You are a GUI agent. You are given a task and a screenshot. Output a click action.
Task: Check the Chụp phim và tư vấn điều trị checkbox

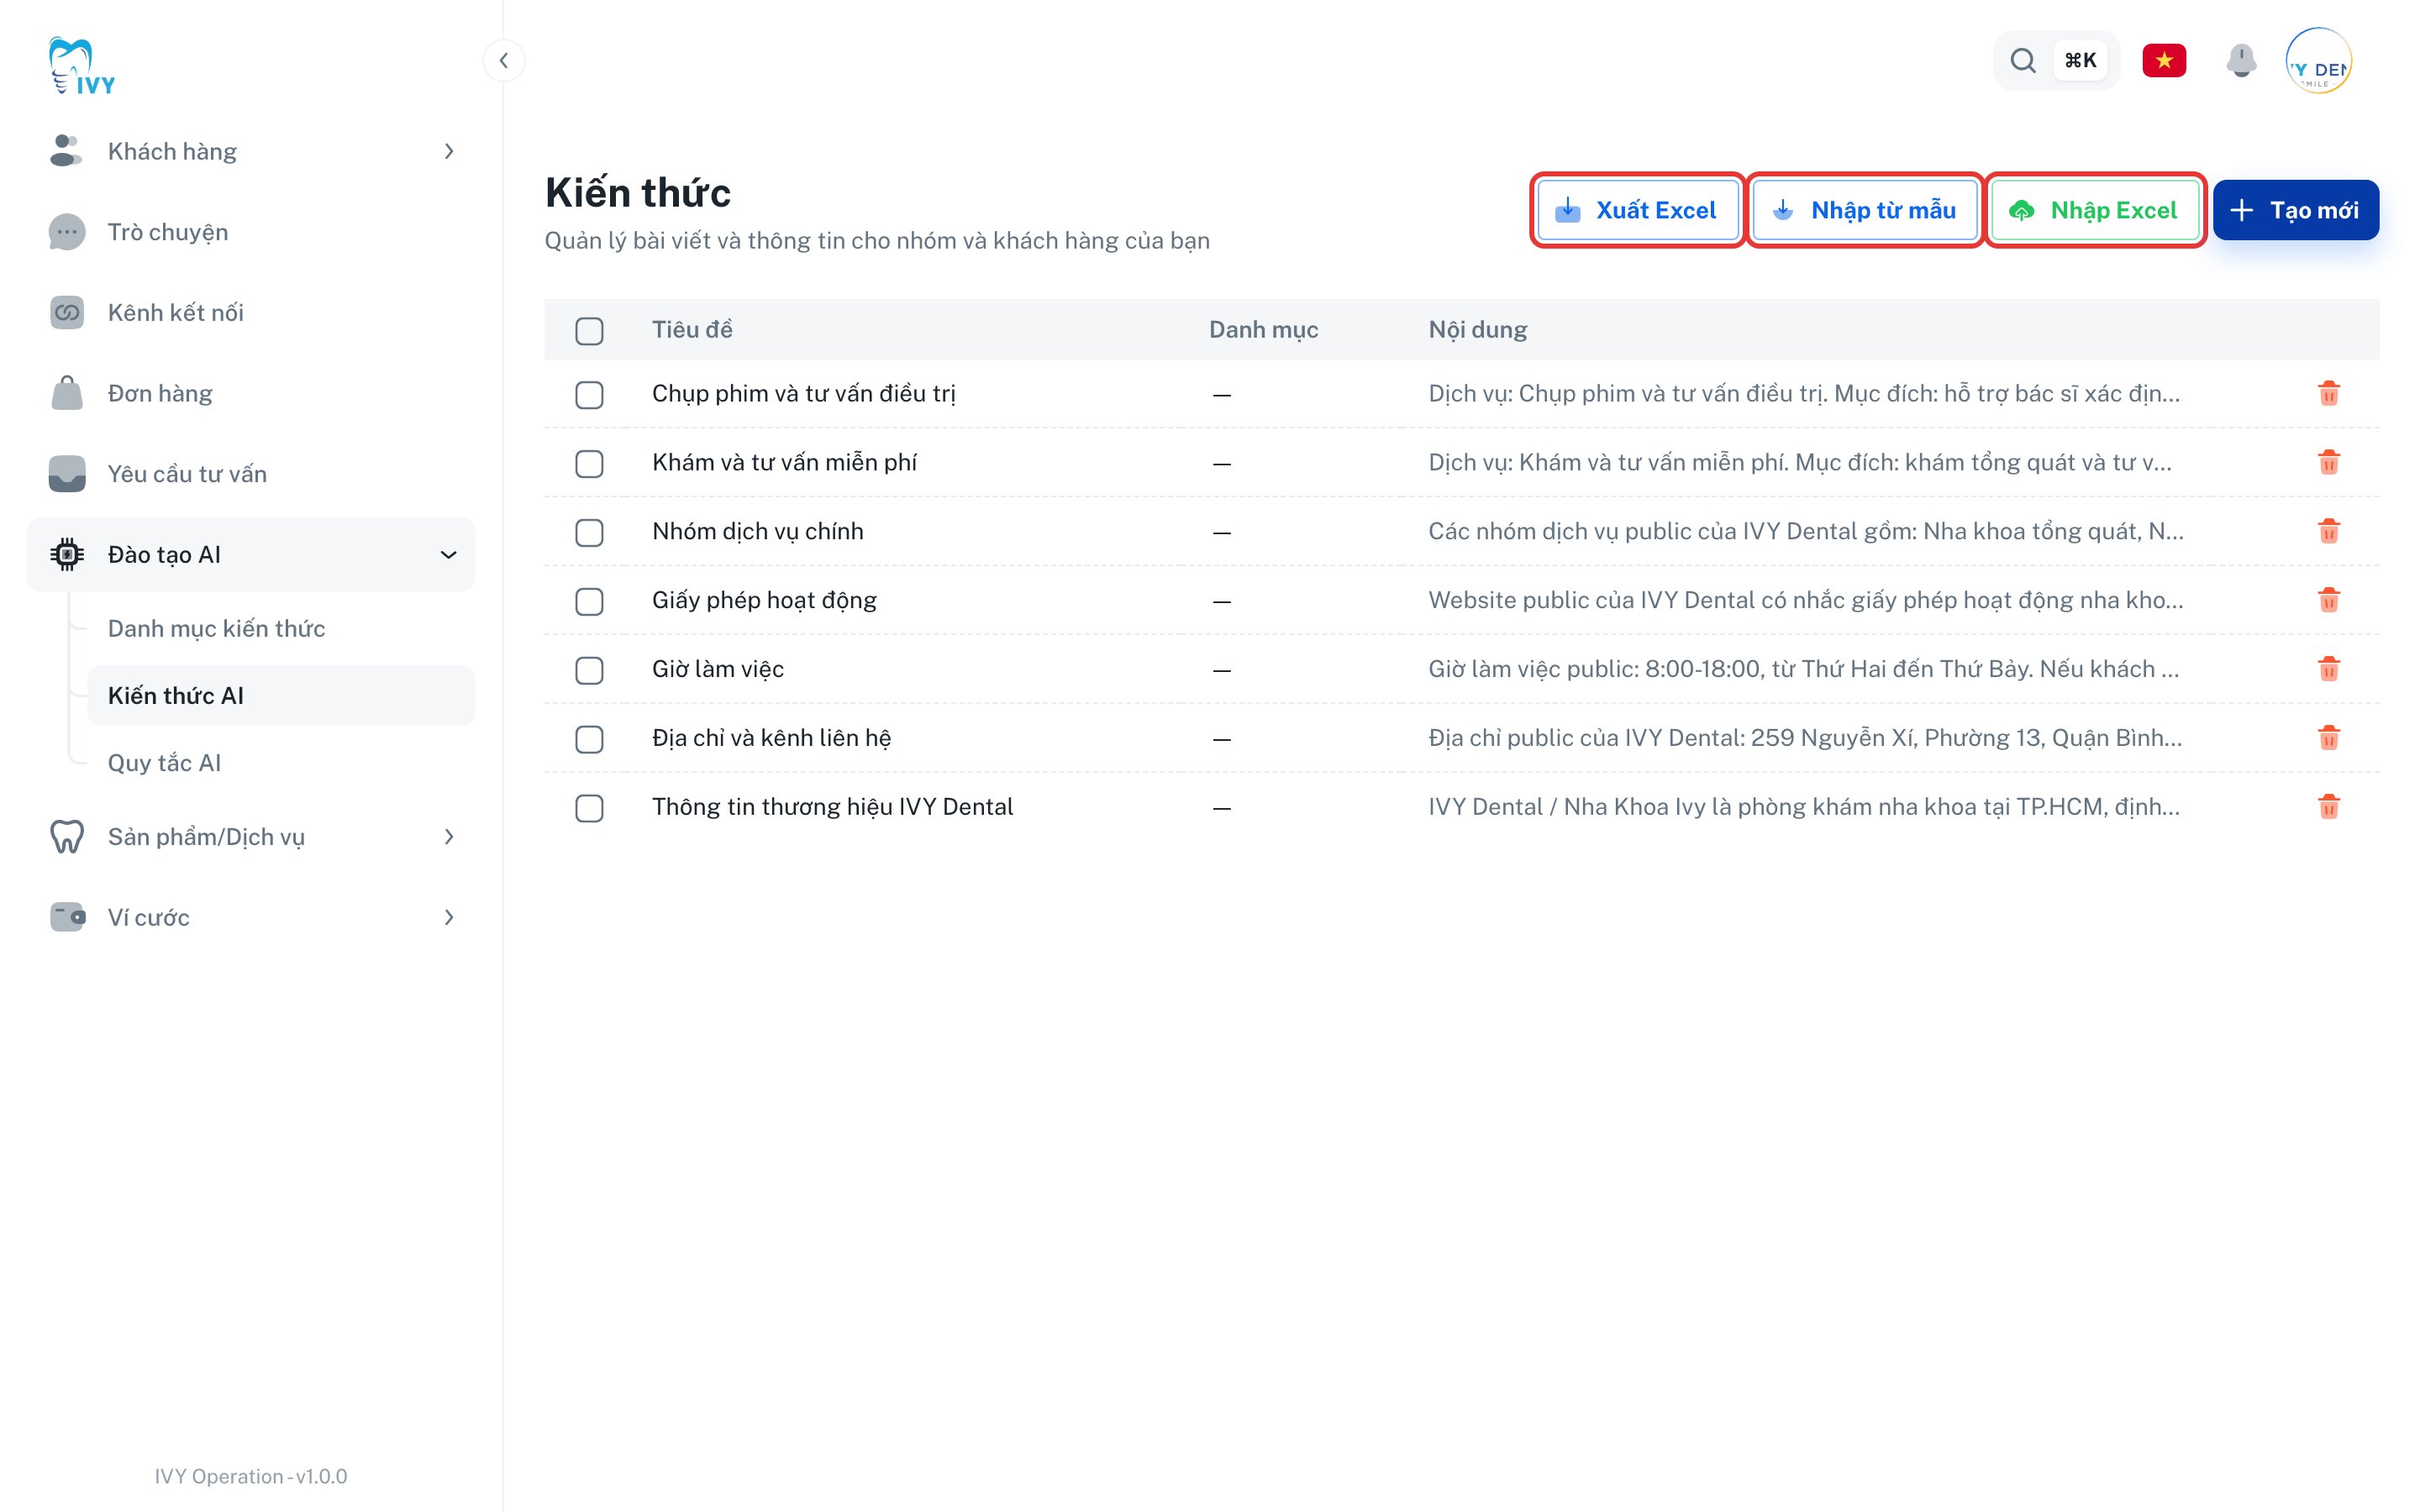point(589,395)
